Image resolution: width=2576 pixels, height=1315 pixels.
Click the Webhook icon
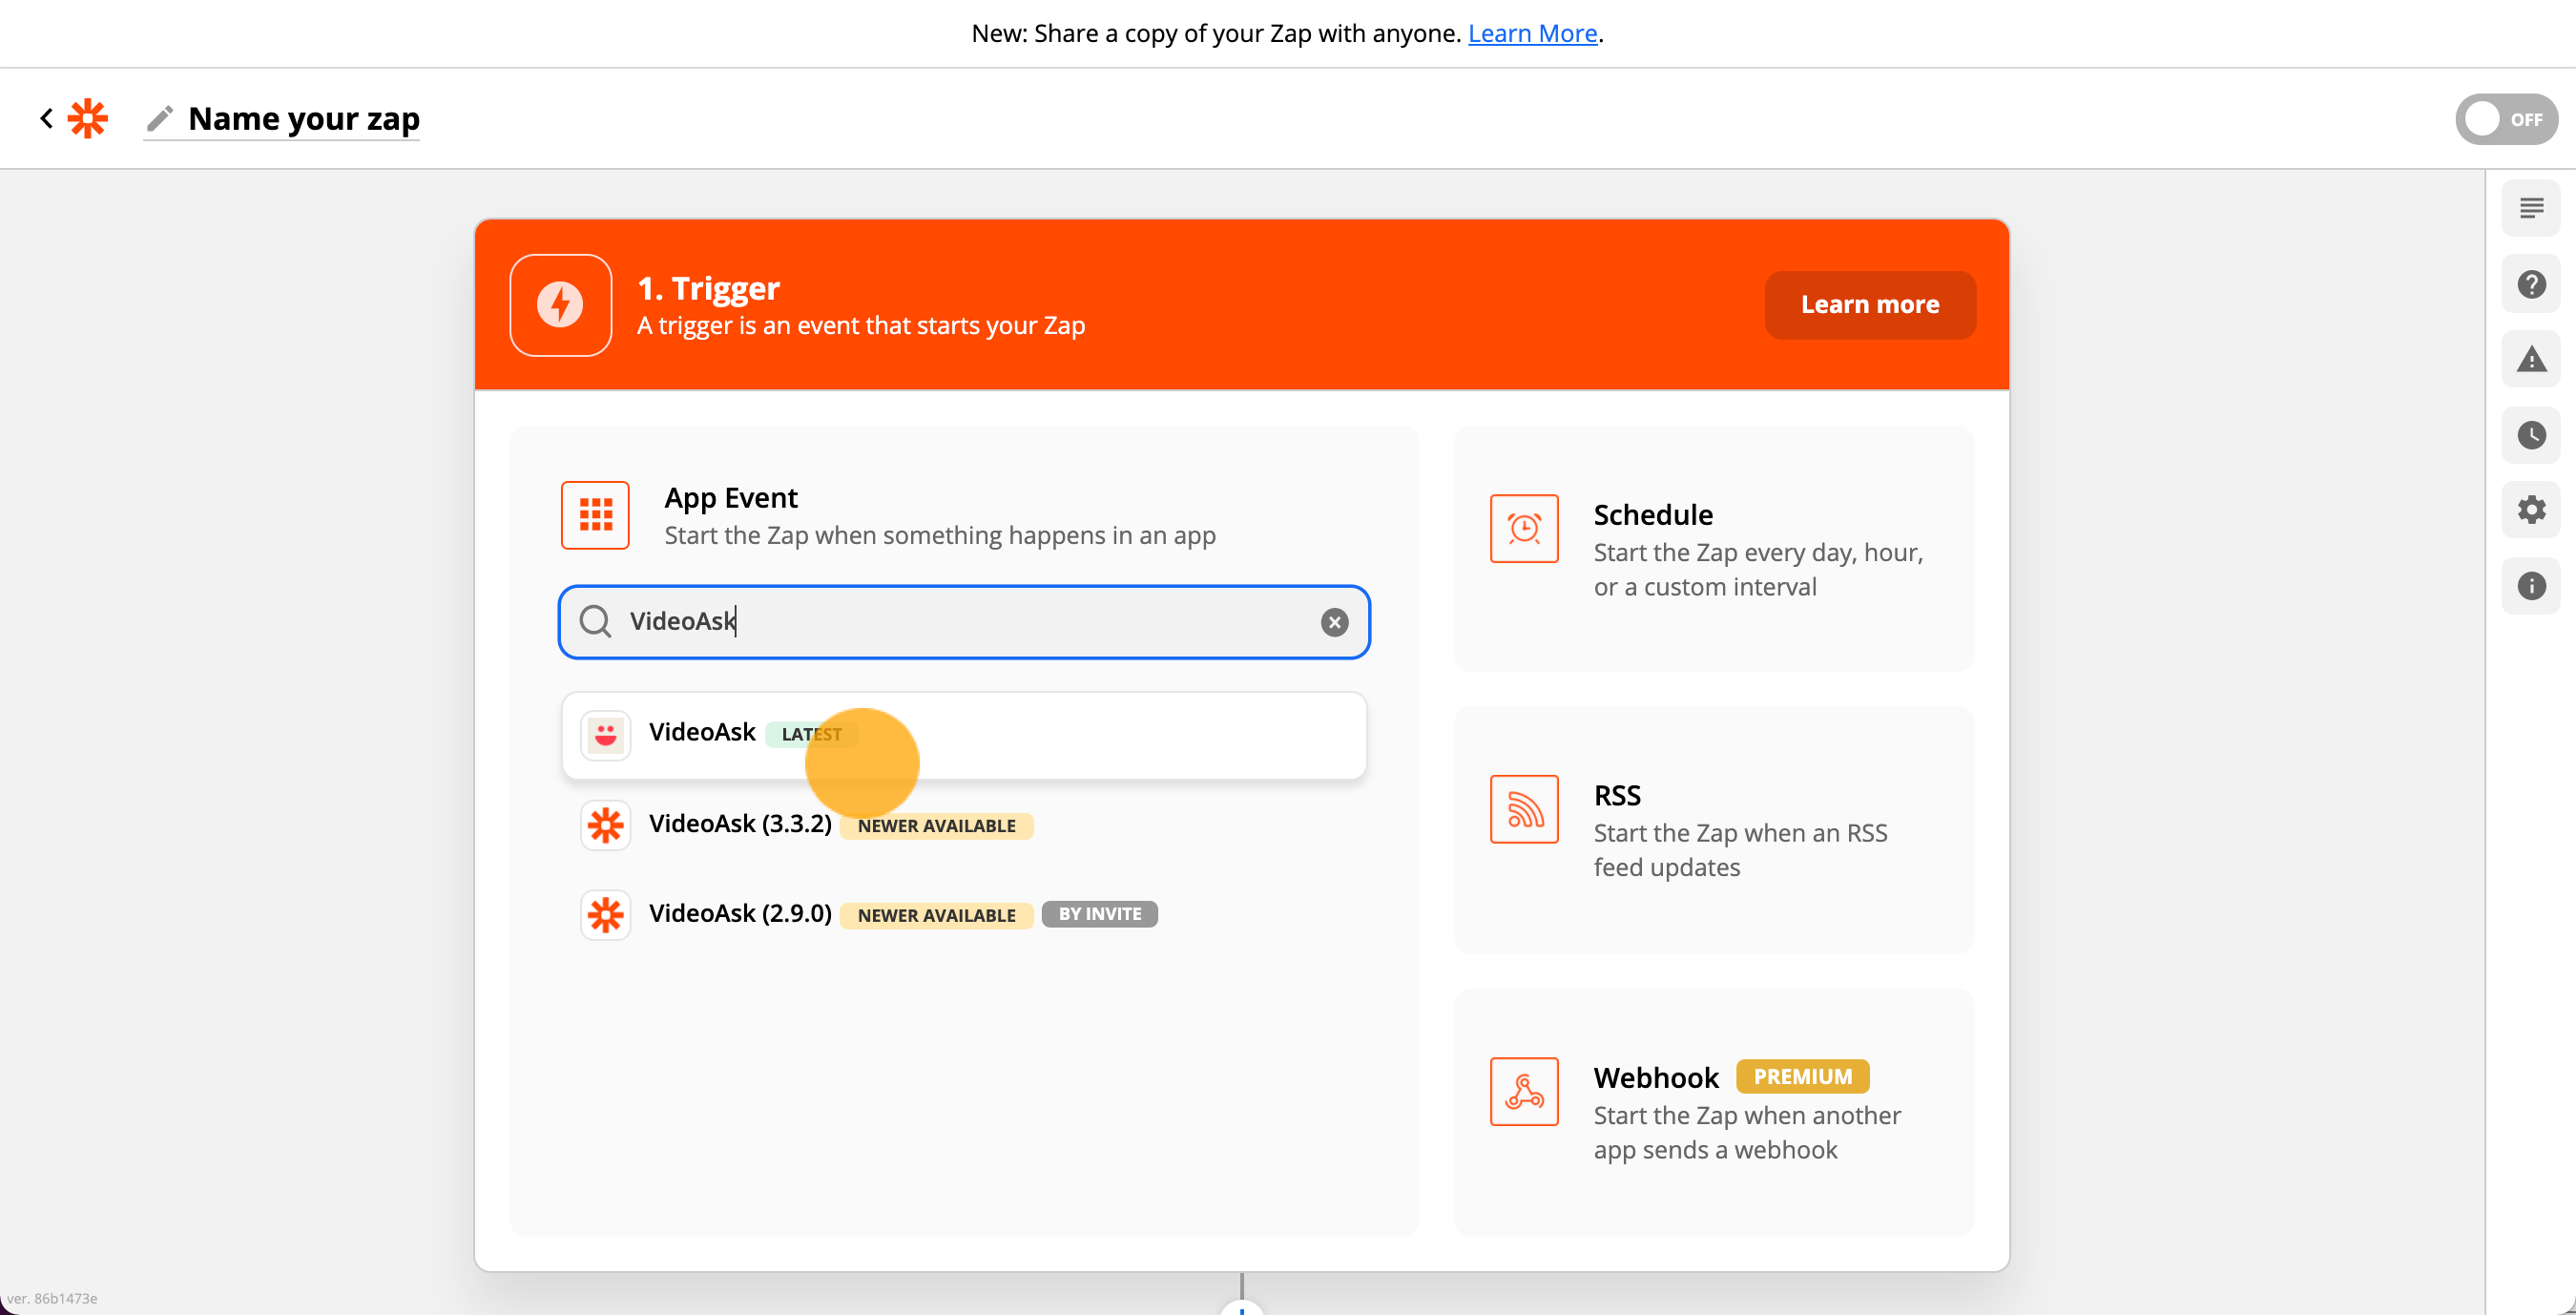[1524, 1091]
